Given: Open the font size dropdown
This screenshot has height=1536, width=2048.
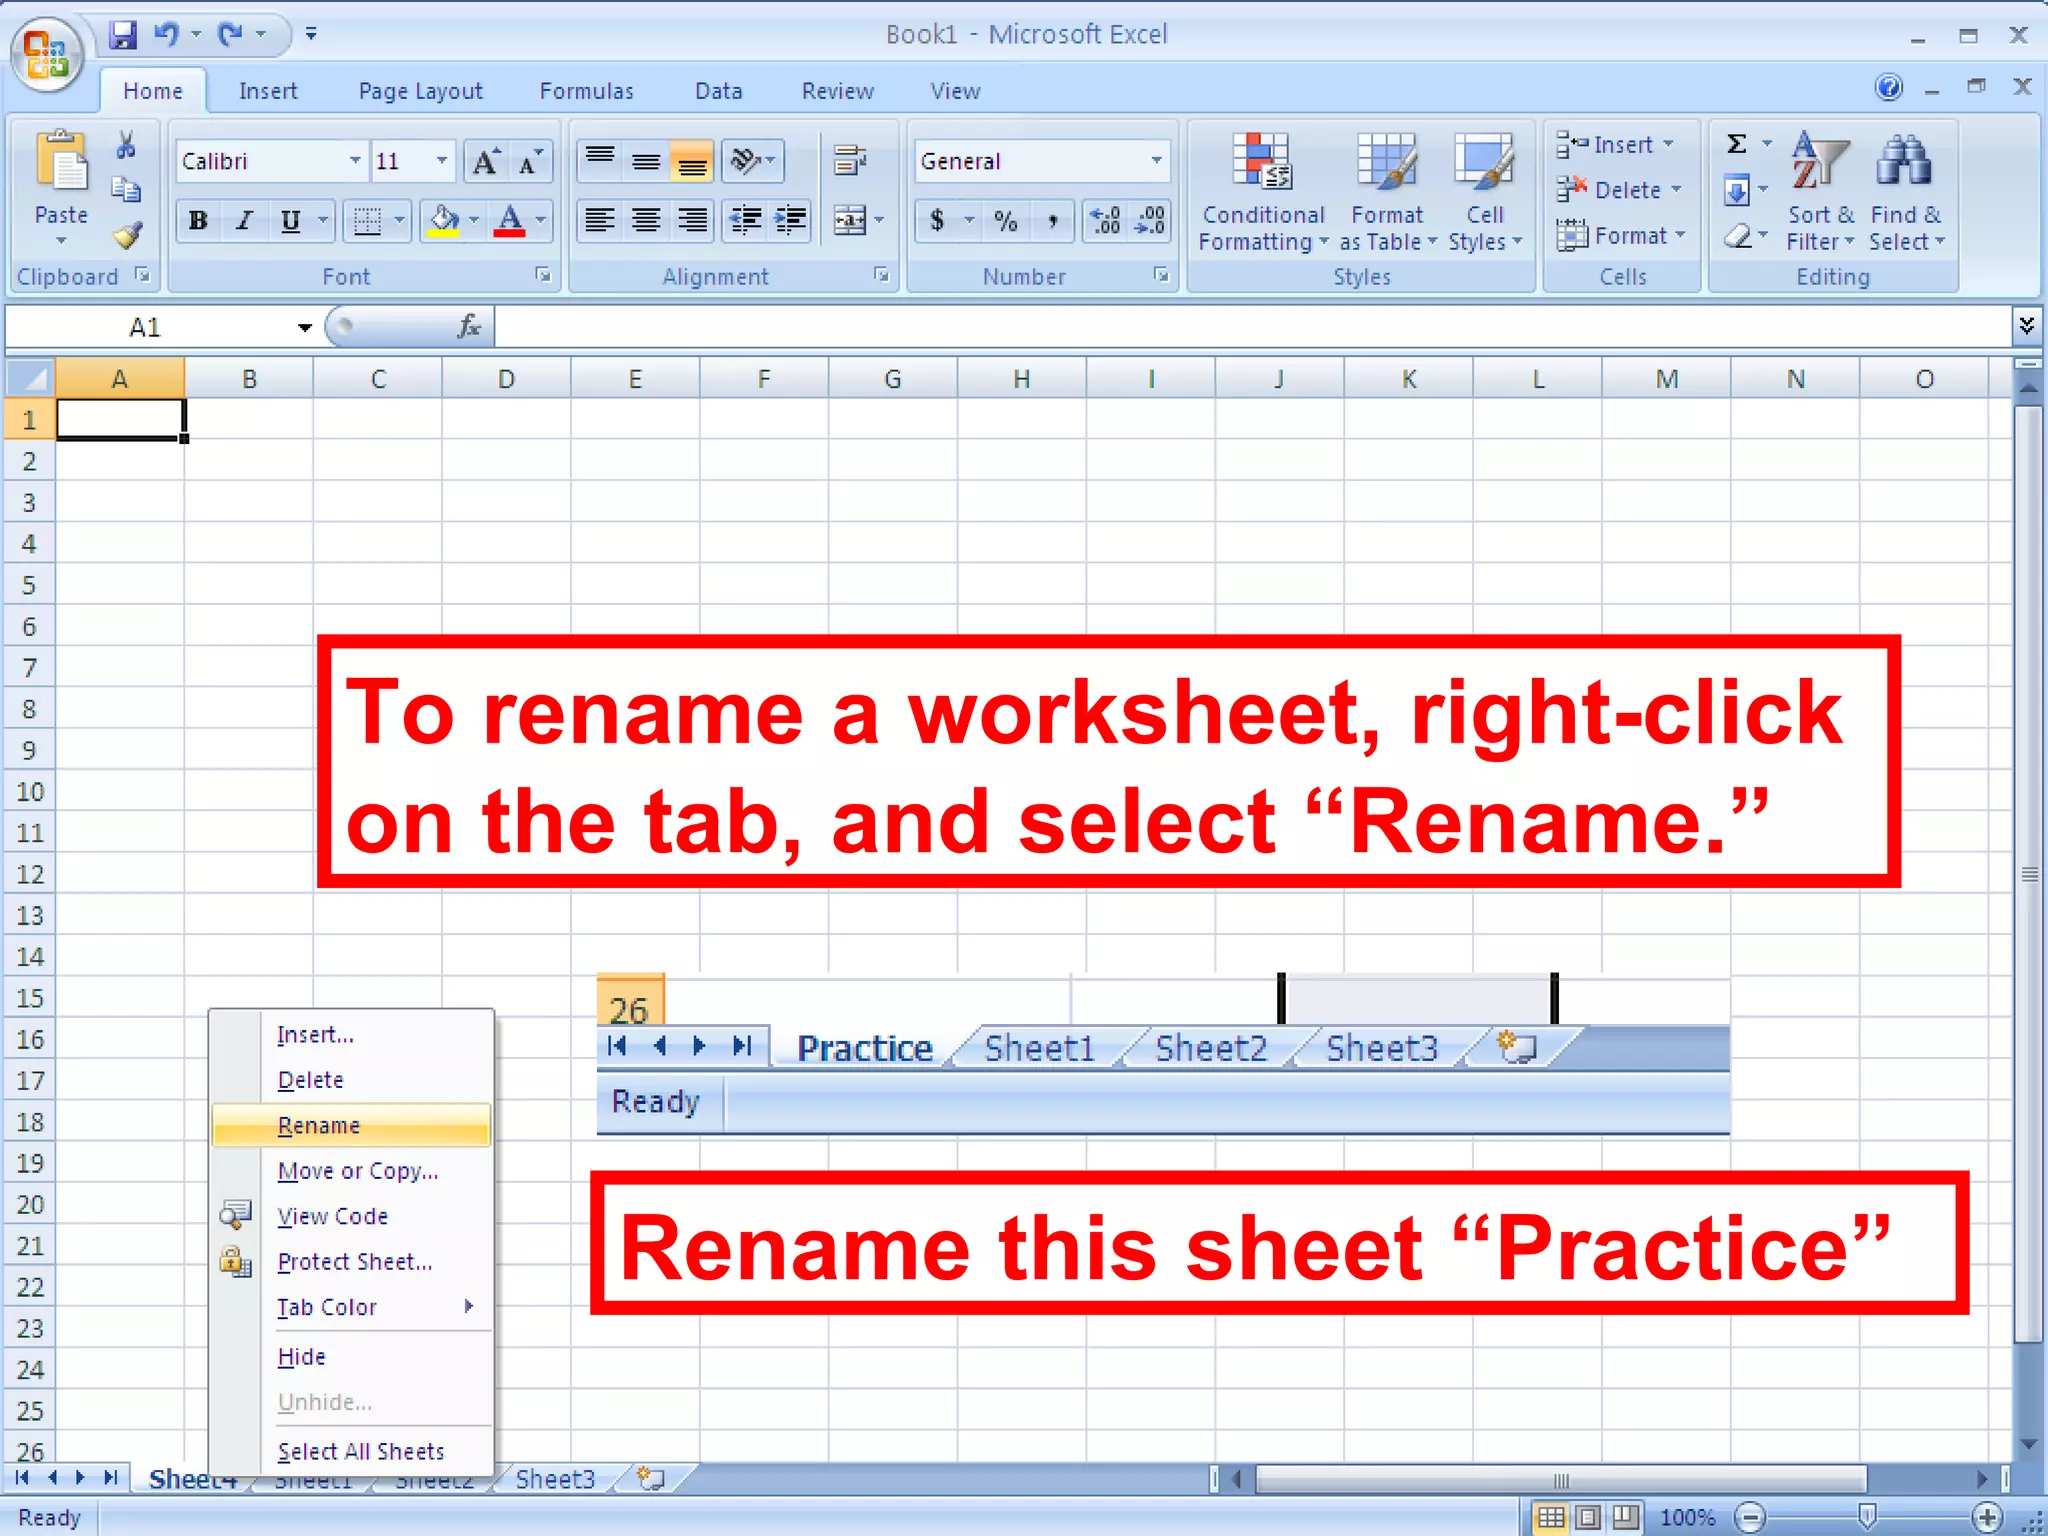Looking at the screenshot, I should click(x=442, y=161).
